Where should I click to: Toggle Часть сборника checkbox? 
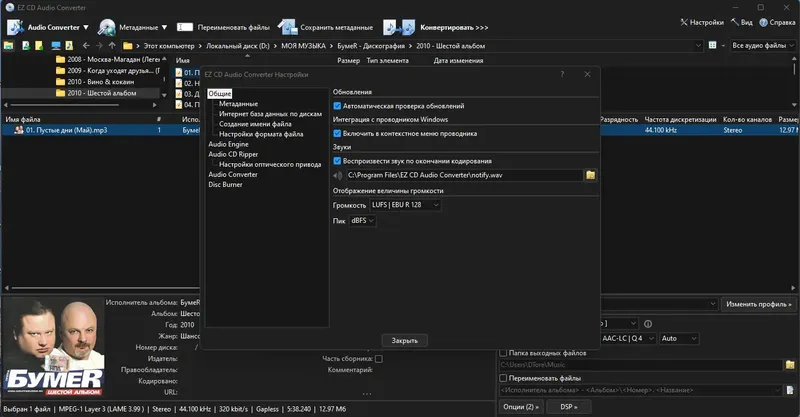pyautogui.click(x=379, y=359)
